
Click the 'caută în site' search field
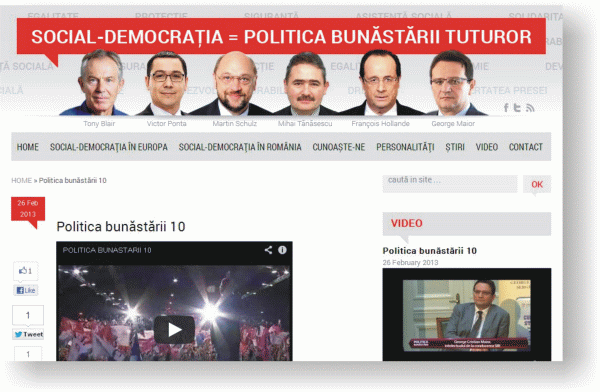coord(450,184)
